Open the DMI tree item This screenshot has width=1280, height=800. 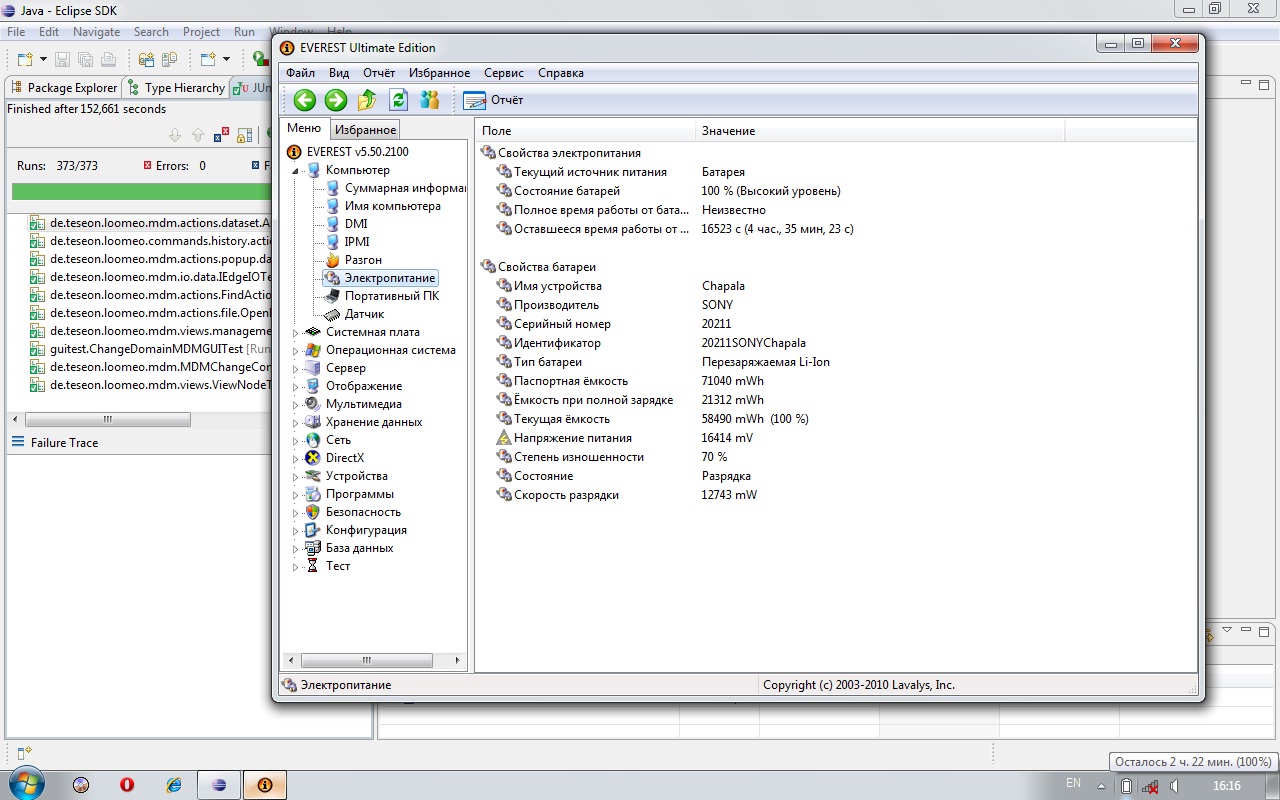click(x=347, y=224)
